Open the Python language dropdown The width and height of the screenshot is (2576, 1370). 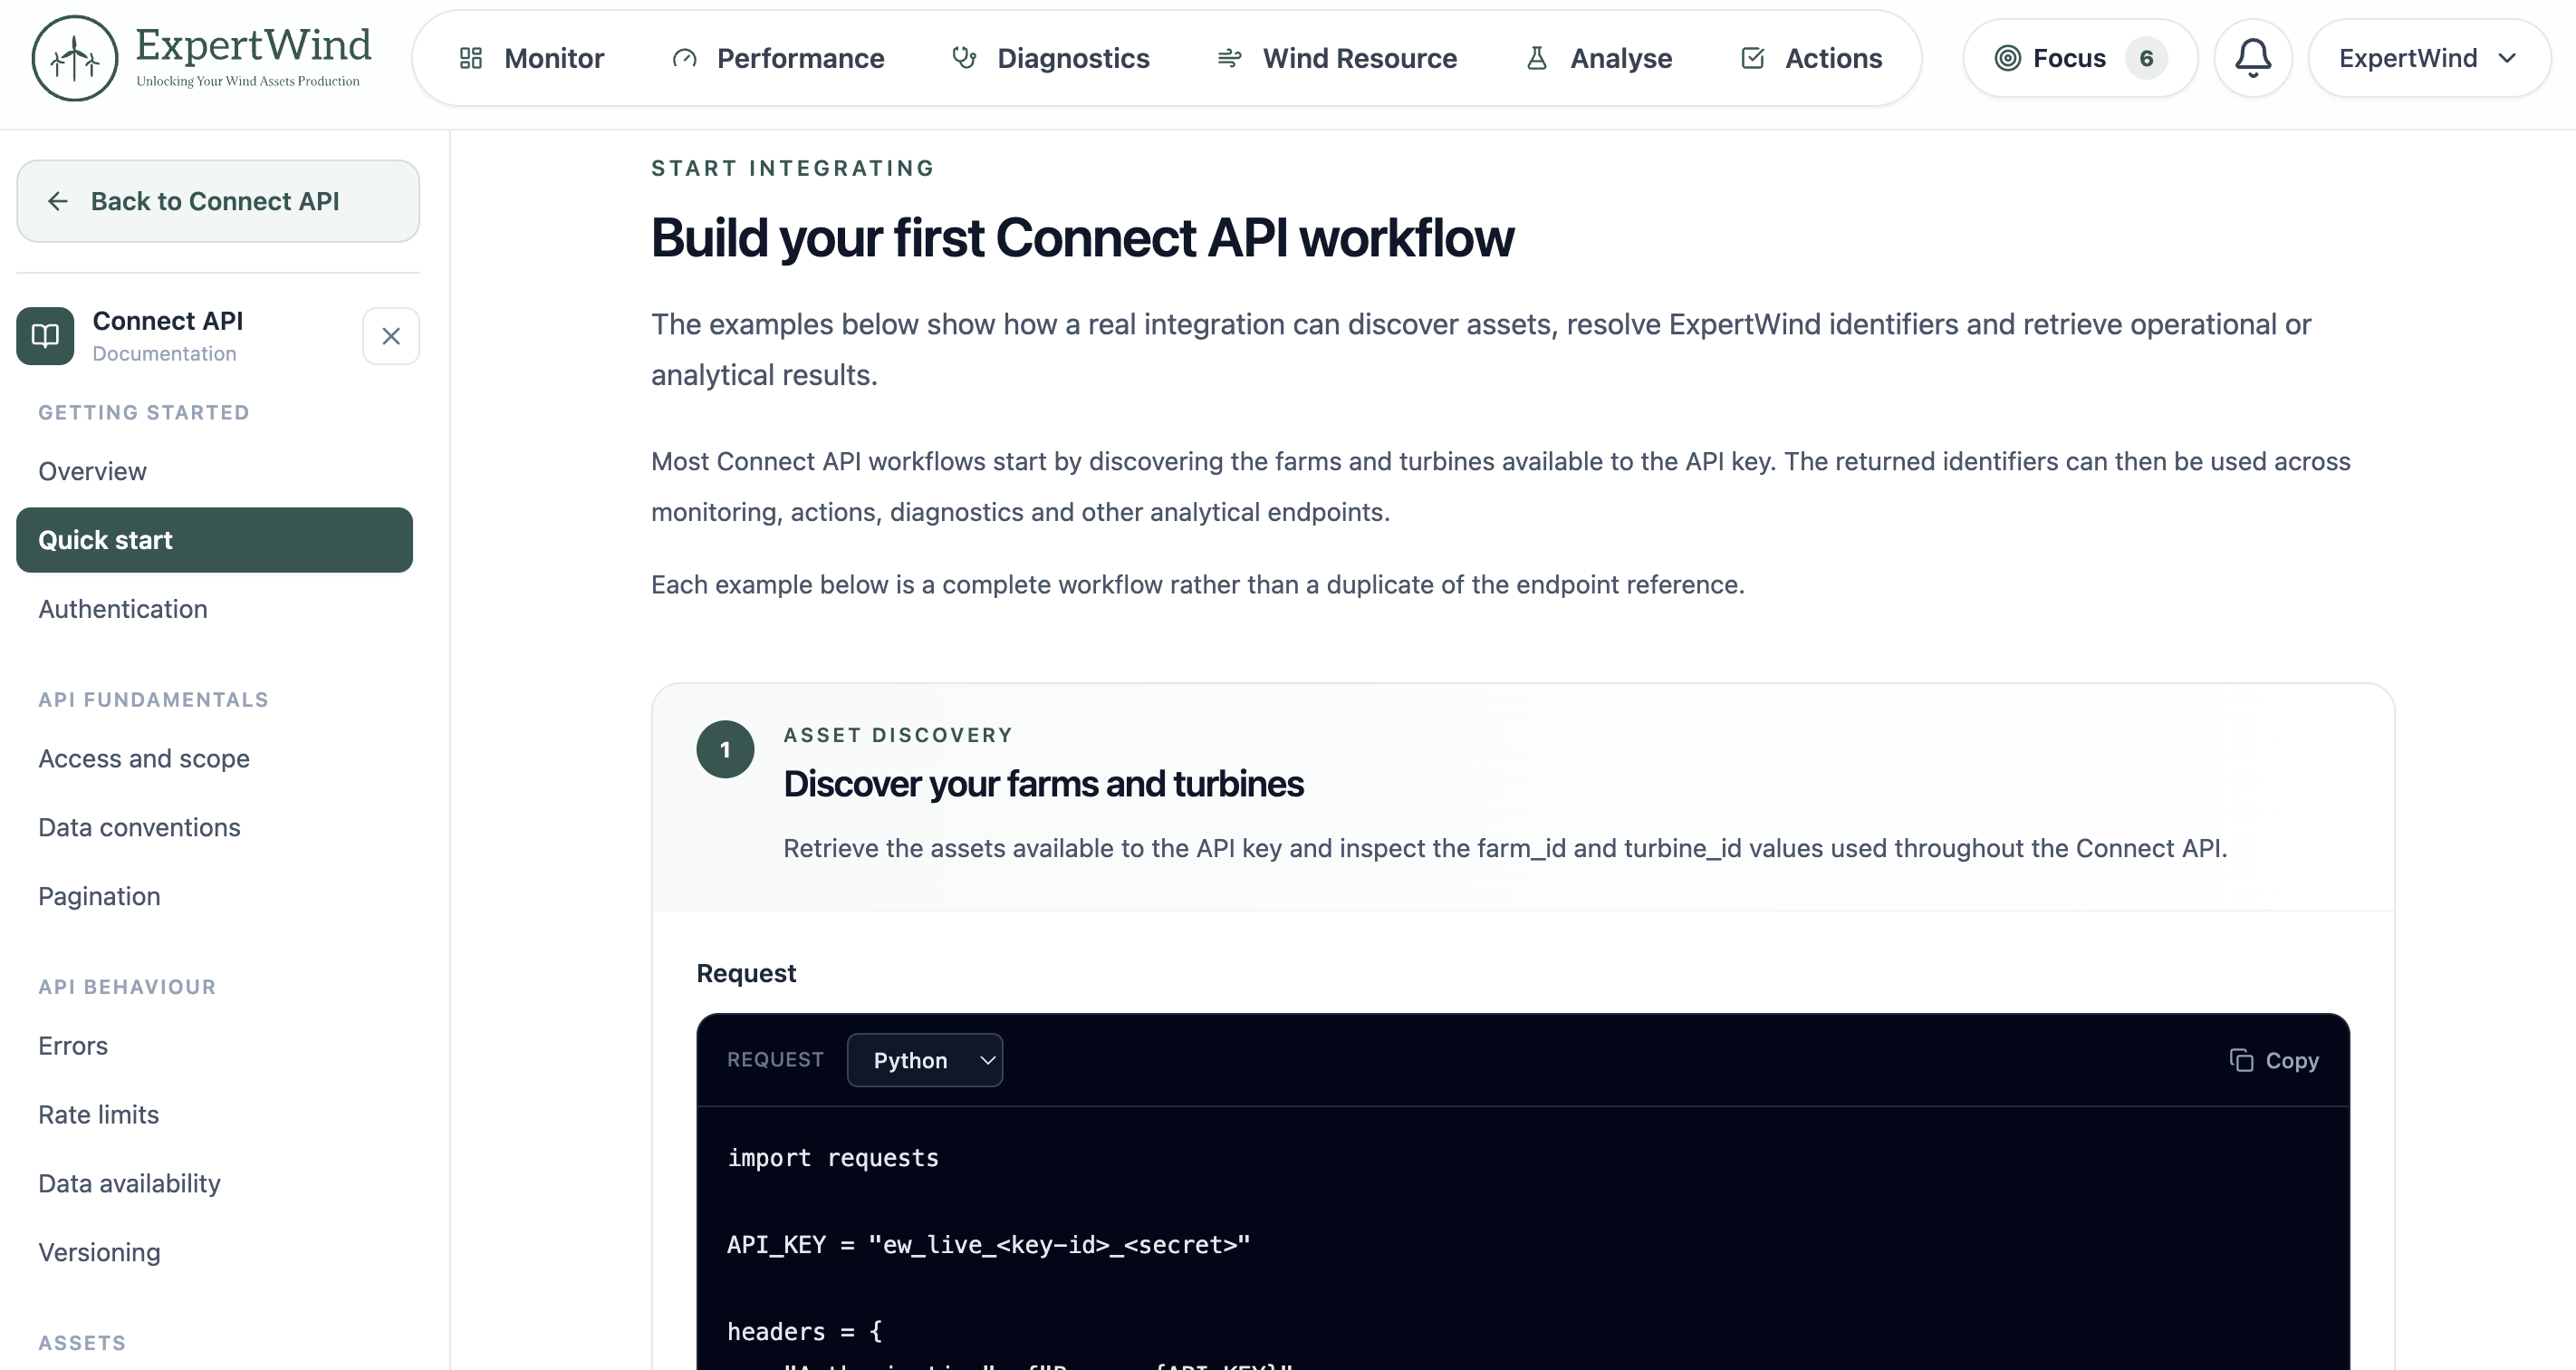click(x=925, y=1060)
